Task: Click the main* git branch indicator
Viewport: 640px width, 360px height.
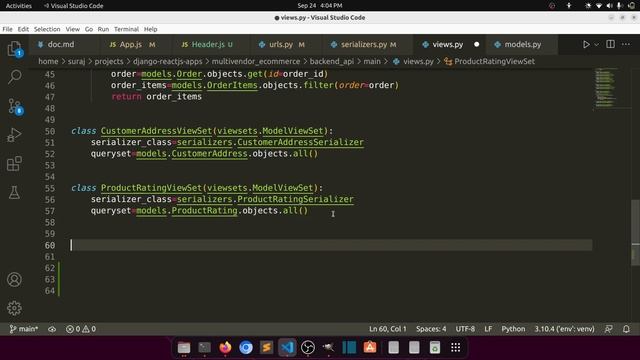Action: tap(24, 329)
